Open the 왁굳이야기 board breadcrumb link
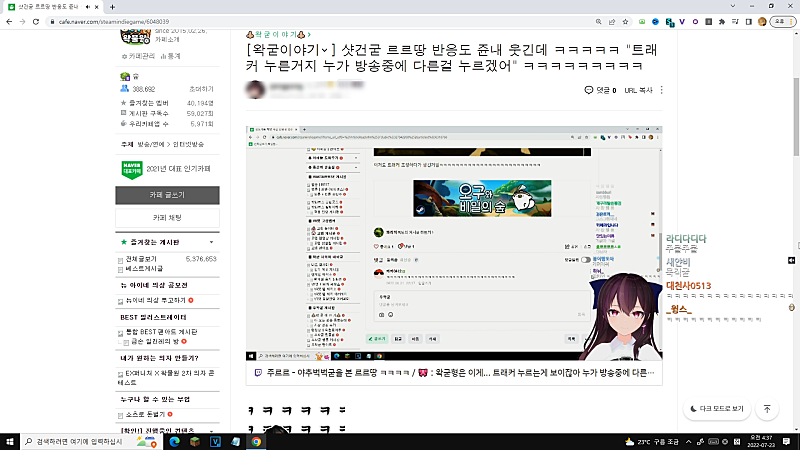The image size is (800, 450). point(279,34)
